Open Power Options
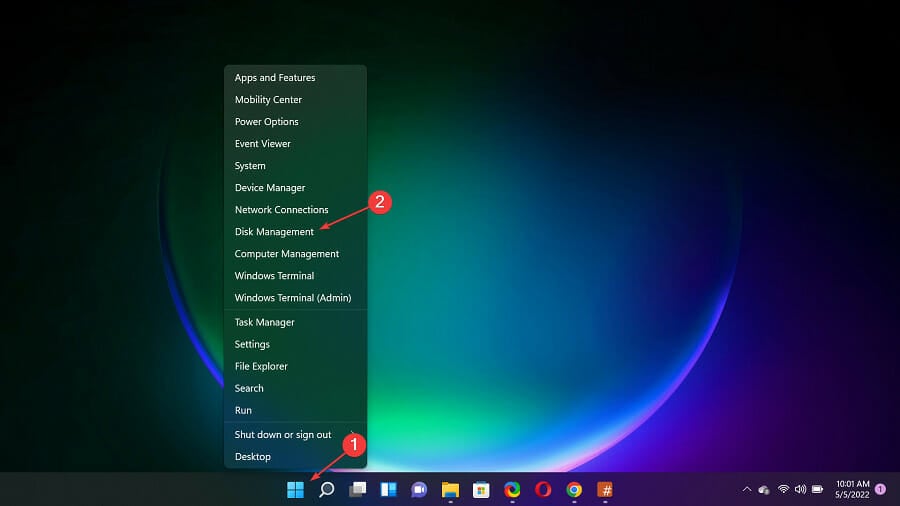The height and width of the screenshot is (506, 900). (295, 122)
